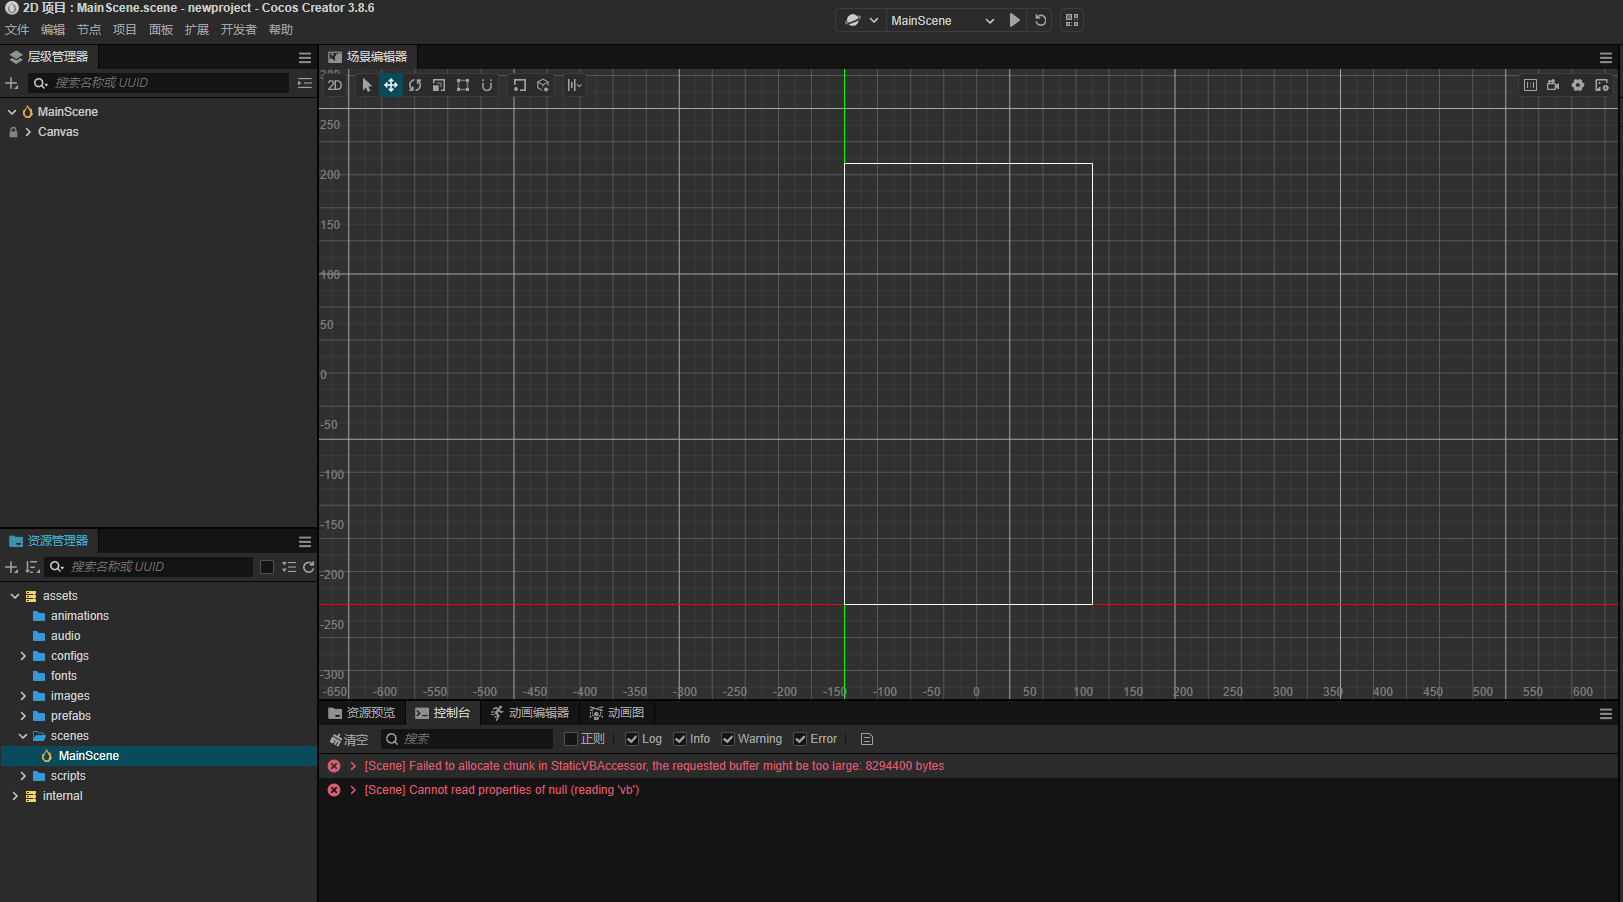Switch to the 动画图 tab
Screen dimensions: 1623x902
pos(617,713)
